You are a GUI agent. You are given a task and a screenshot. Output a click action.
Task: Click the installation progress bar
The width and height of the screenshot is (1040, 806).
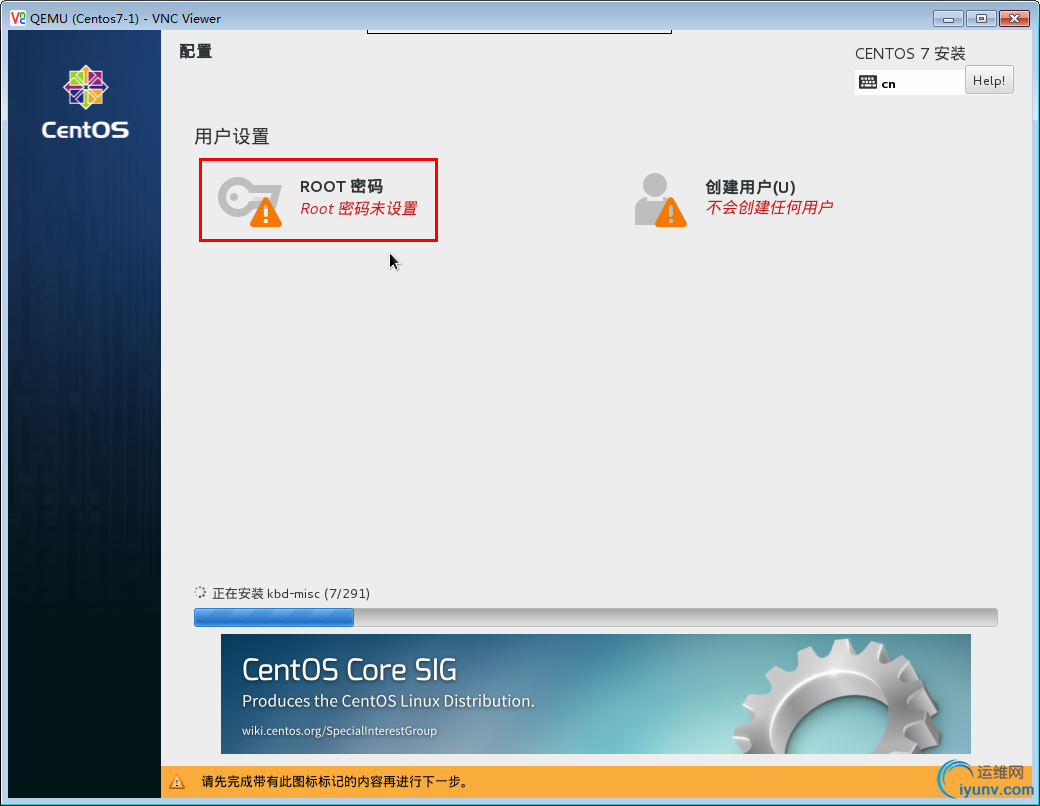(x=595, y=617)
